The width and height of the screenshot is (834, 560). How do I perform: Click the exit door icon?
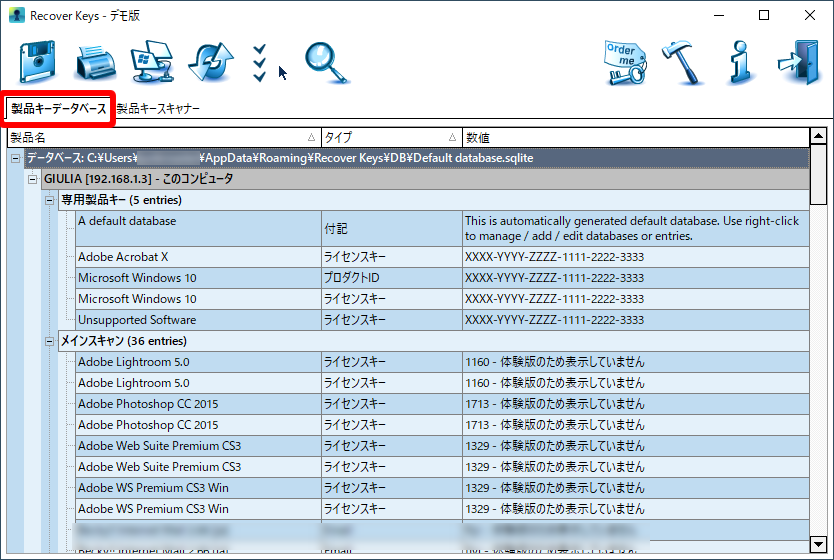tap(798, 62)
